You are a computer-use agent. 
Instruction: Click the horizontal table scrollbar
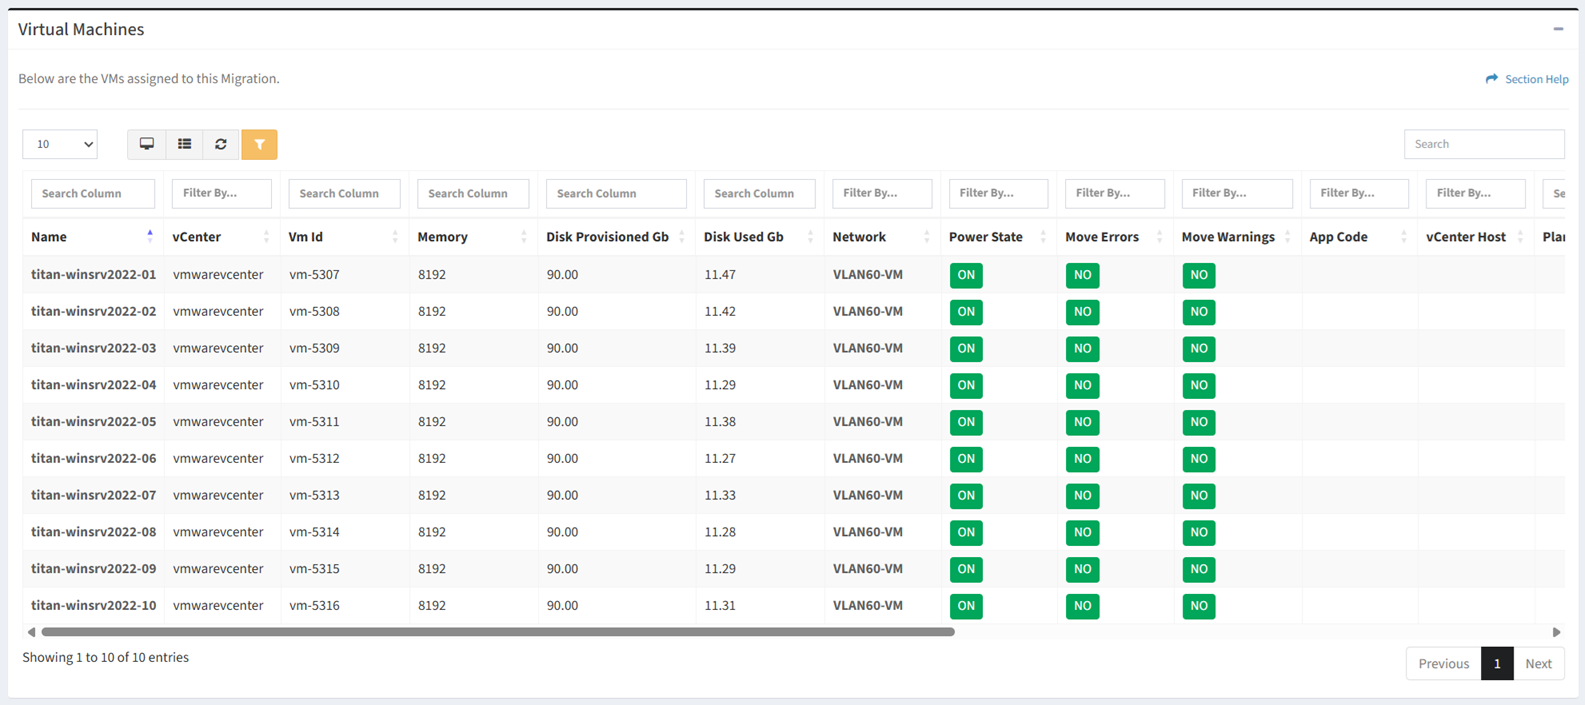497,632
